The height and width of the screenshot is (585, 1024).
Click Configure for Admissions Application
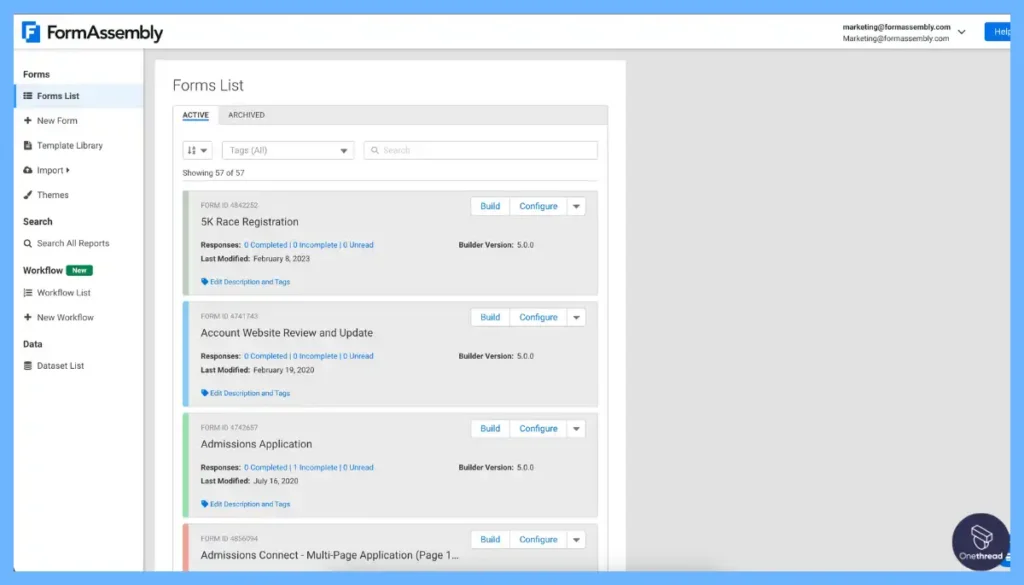coord(538,429)
